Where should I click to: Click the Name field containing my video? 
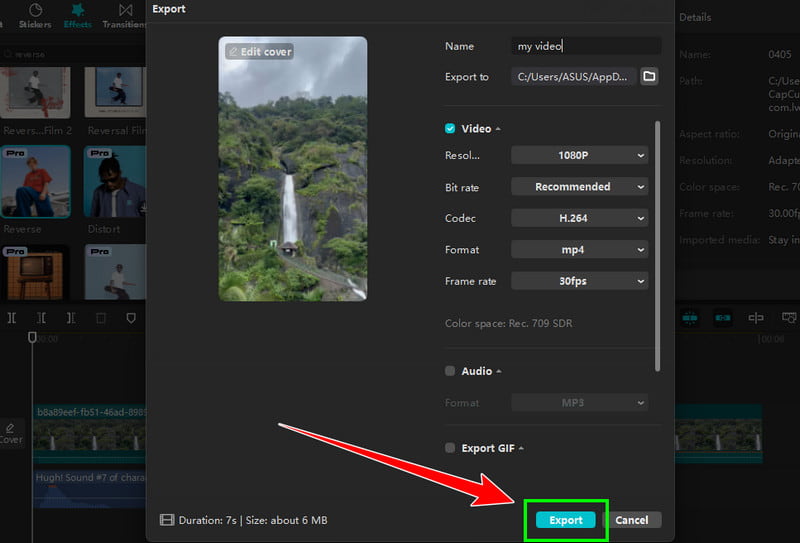click(587, 46)
